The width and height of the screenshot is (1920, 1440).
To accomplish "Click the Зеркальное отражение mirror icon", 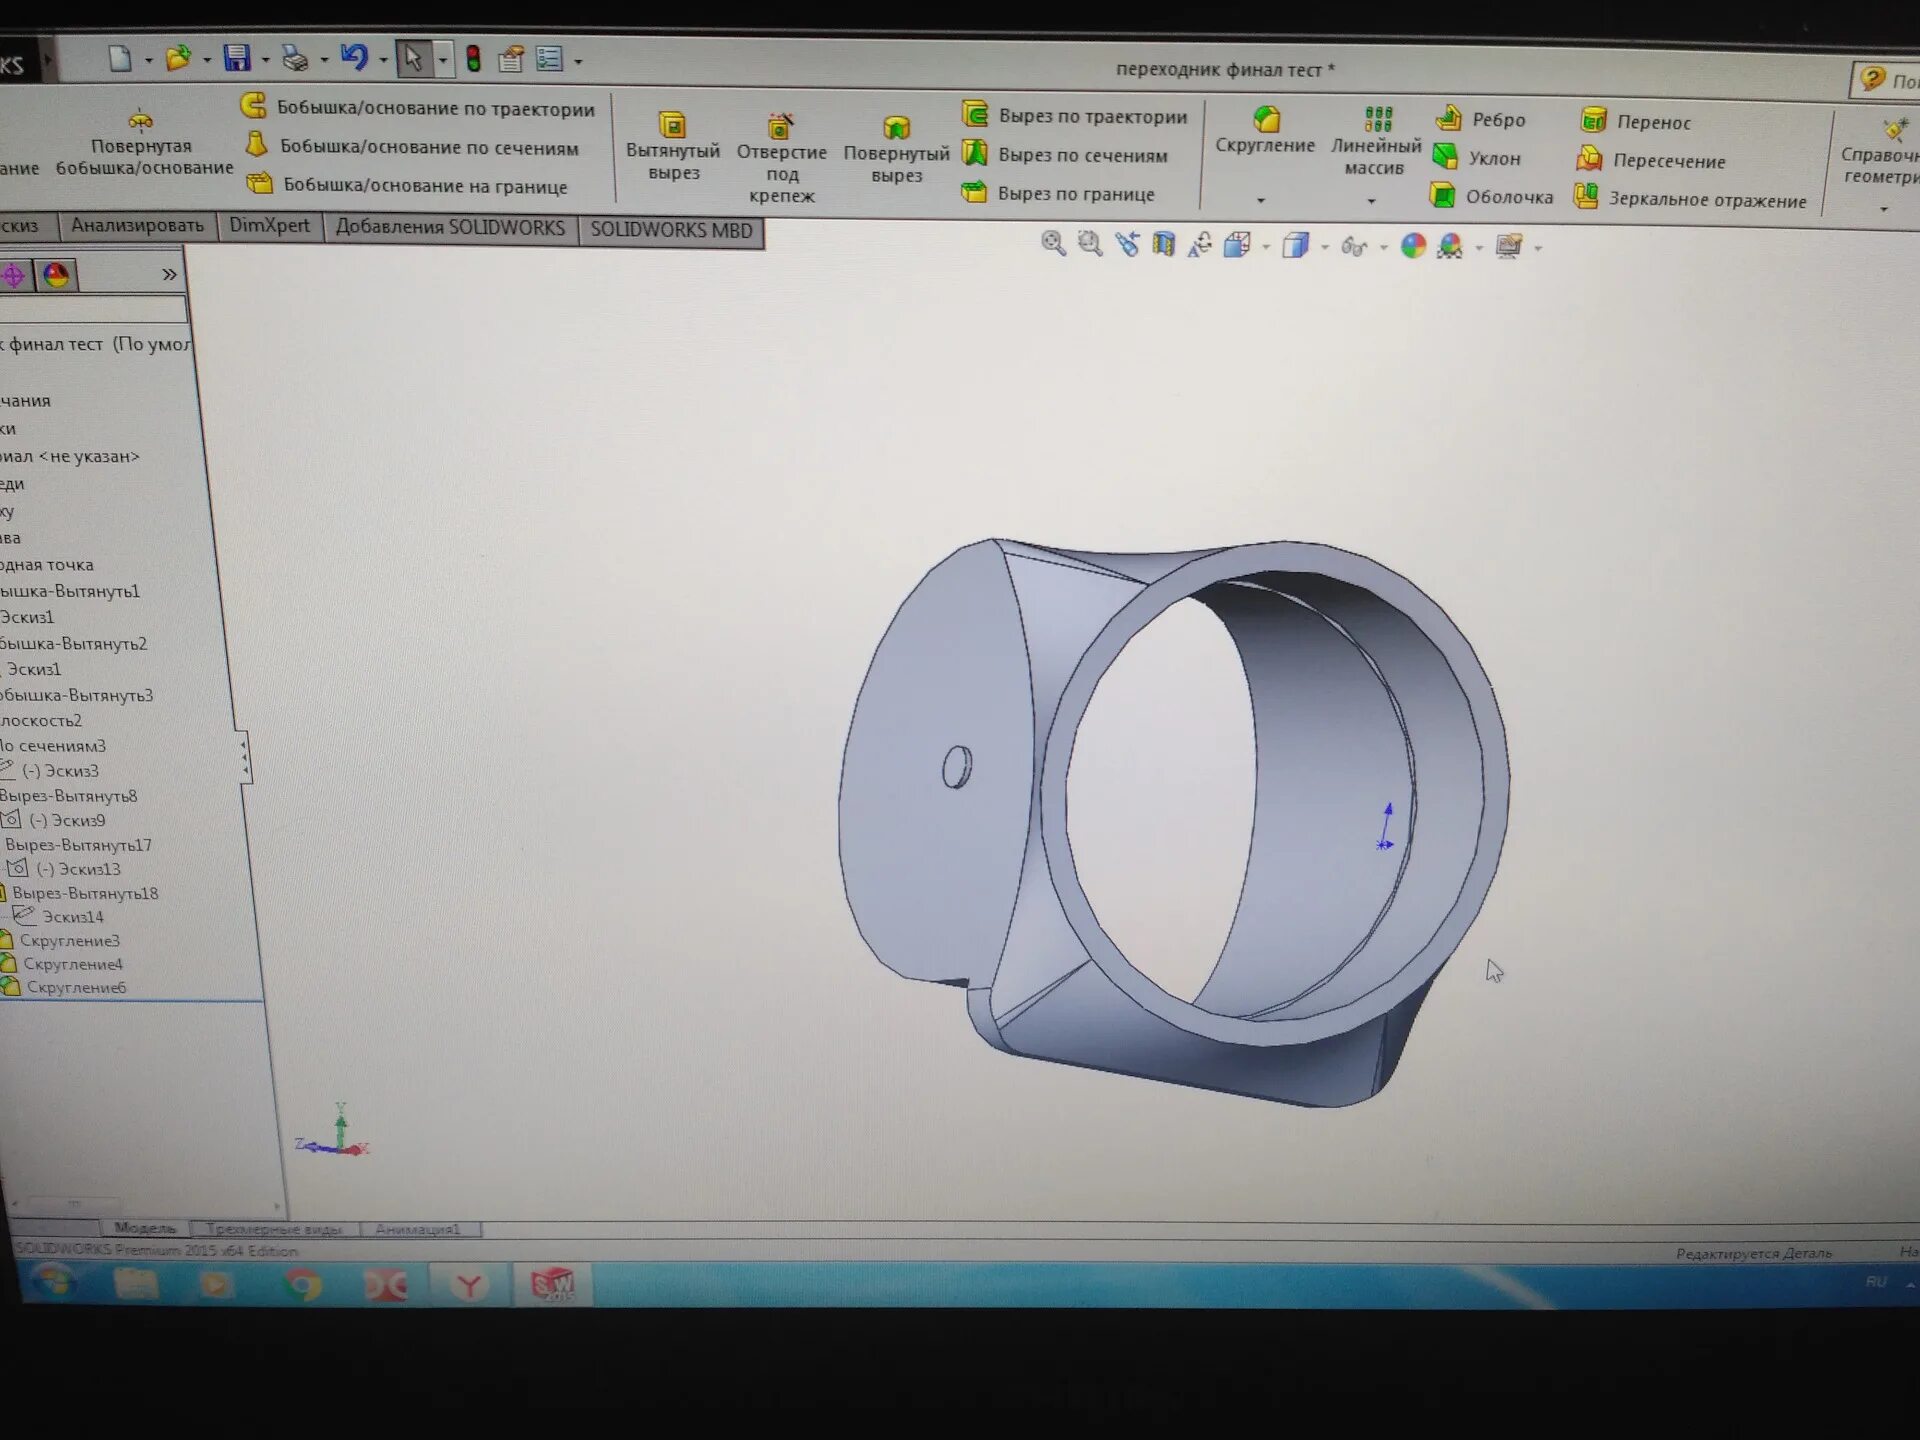I will [x=1585, y=197].
